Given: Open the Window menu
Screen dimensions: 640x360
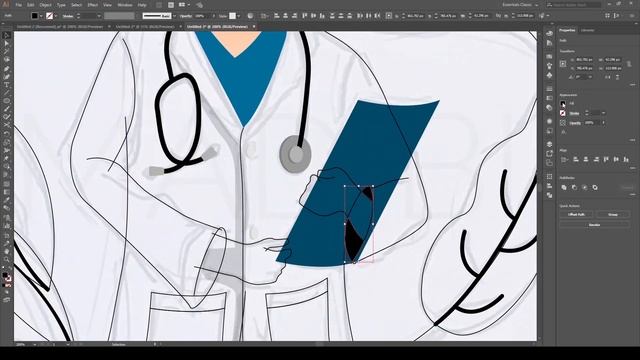Looking at the screenshot, I should click(x=125, y=5).
